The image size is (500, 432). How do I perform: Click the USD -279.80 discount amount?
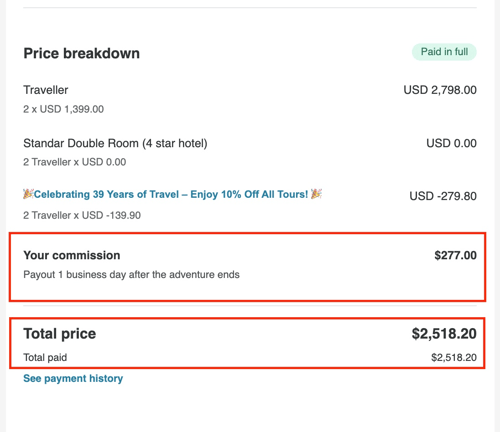tap(443, 196)
